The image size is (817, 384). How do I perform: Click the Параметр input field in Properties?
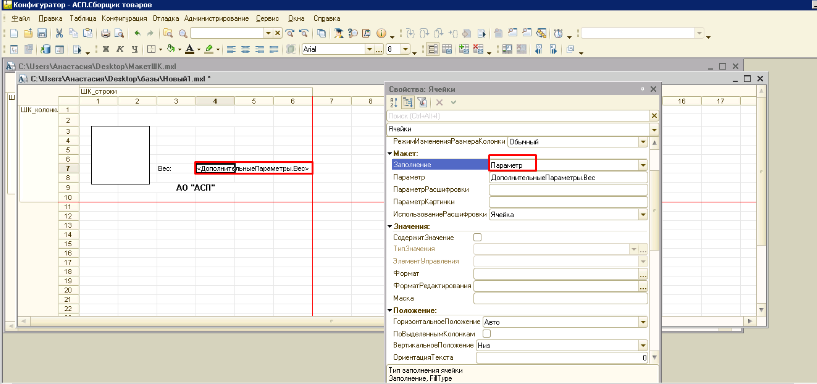[x=568, y=178]
